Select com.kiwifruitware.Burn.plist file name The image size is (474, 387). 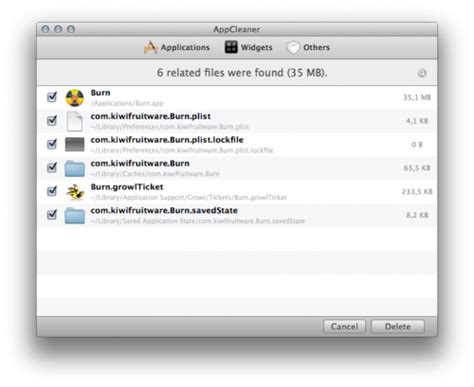point(151,116)
